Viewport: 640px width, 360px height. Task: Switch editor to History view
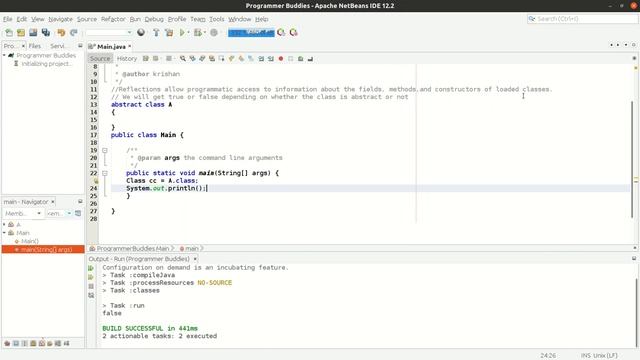127,59
